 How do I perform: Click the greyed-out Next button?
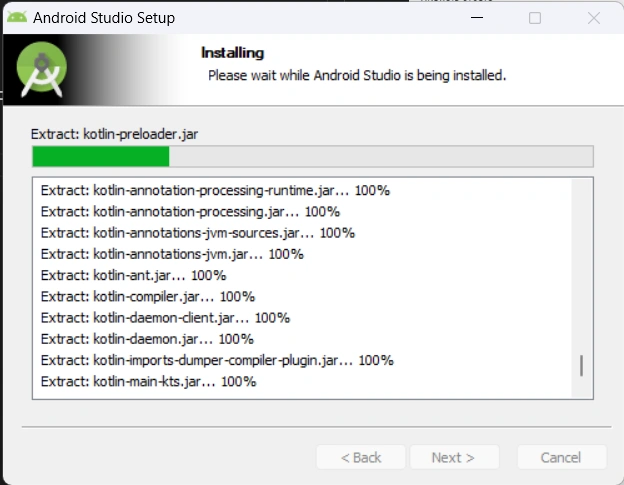[x=453, y=457]
